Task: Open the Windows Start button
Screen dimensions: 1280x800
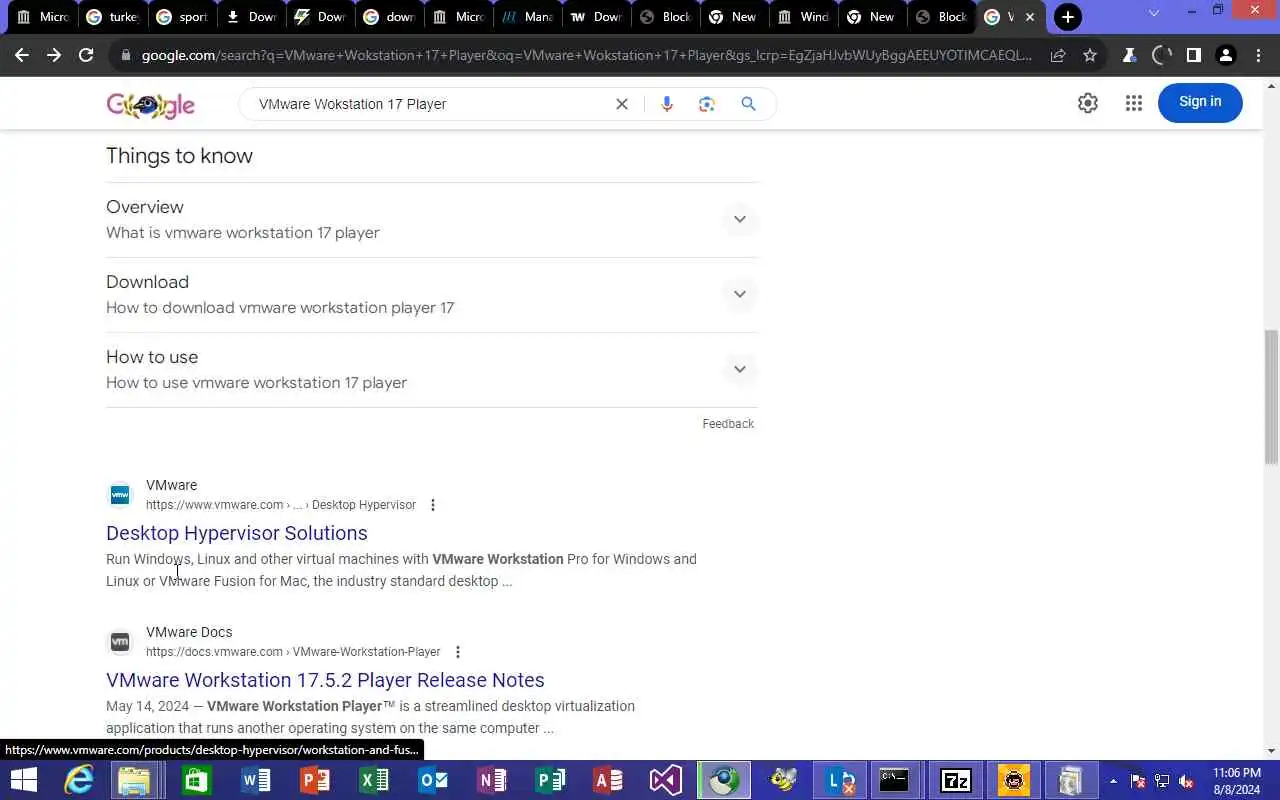Action: [x=22, y=780]
